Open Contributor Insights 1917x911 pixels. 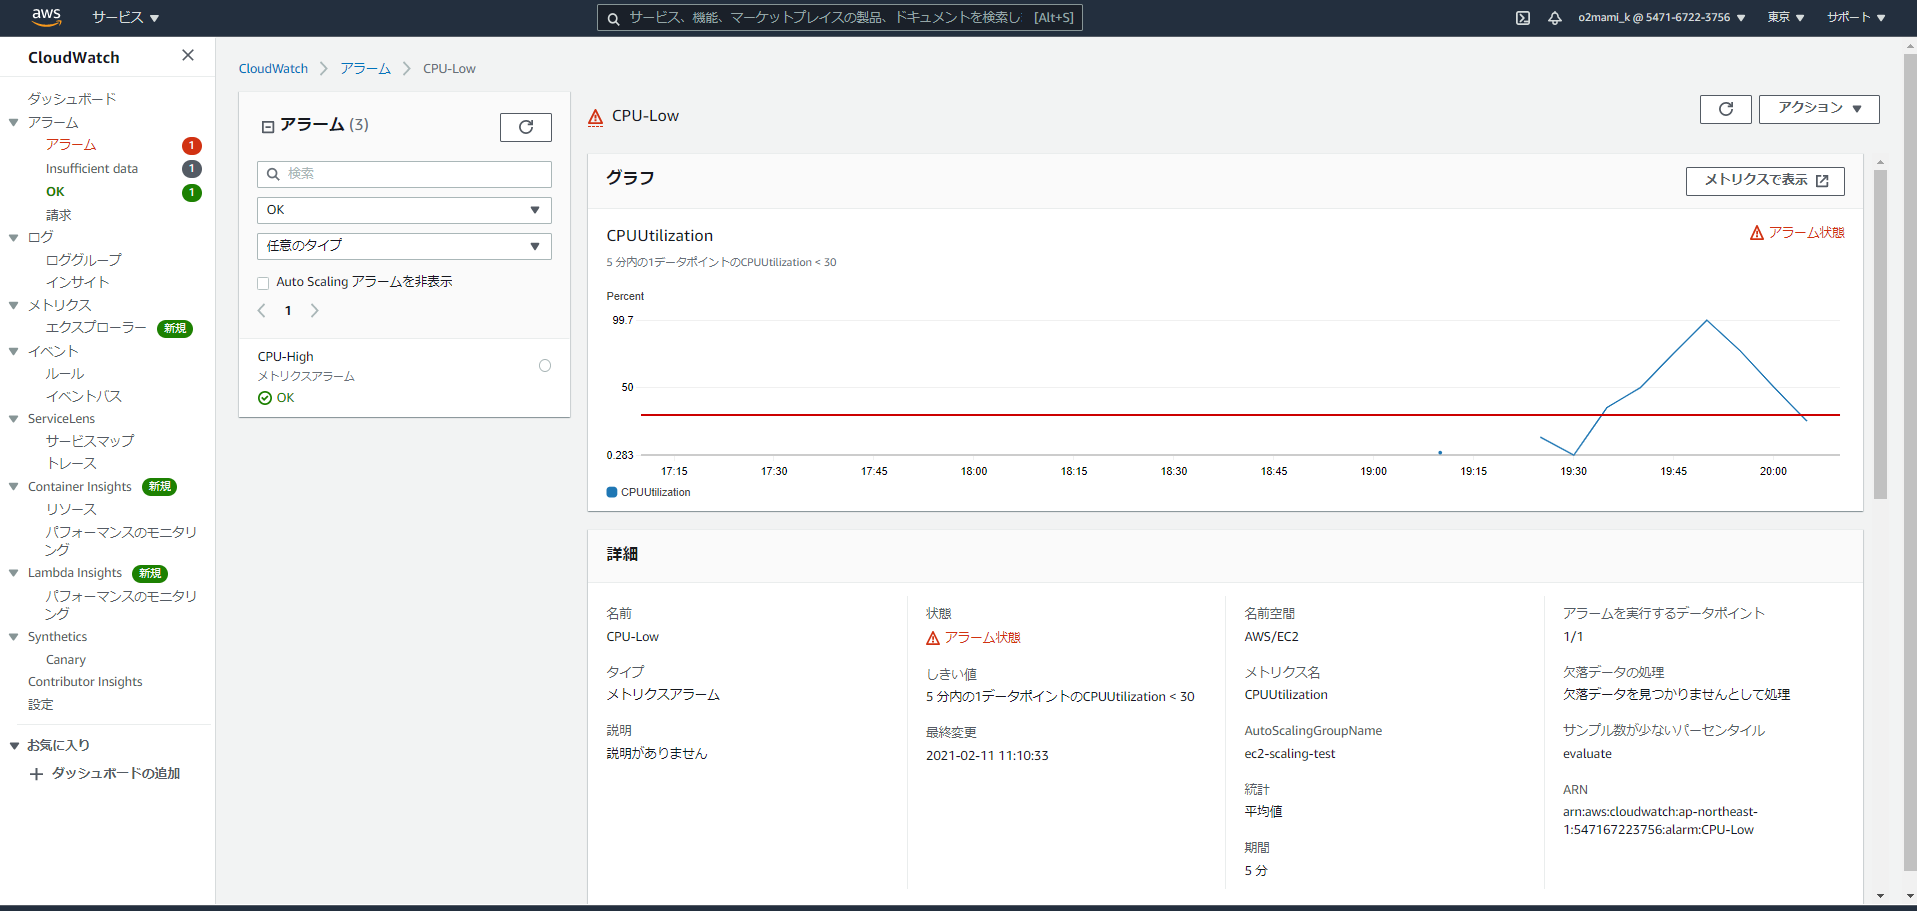point(85,682)
